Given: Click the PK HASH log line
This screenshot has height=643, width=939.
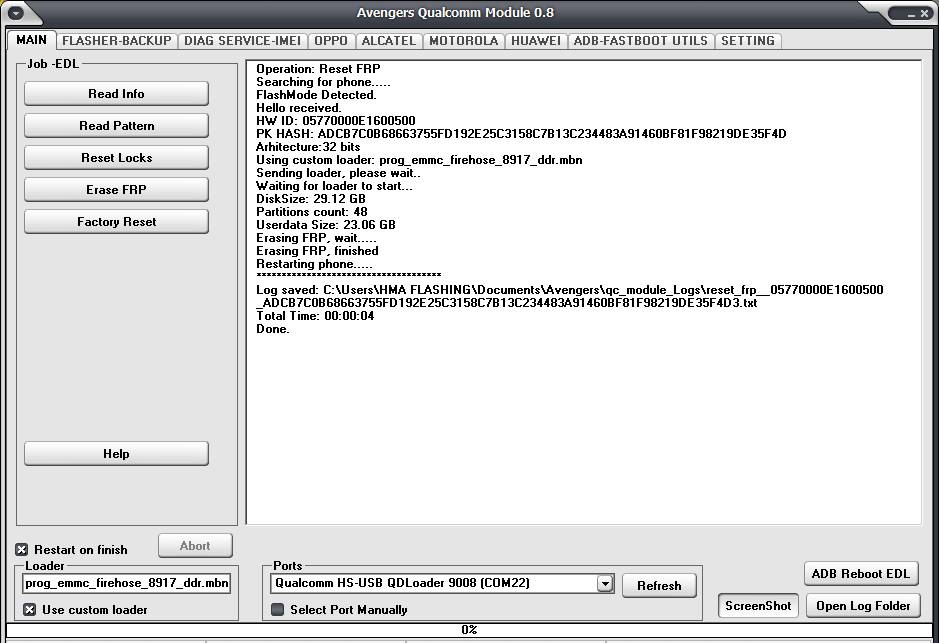Looking at the screenshot, I should click(x=521, y=134).
